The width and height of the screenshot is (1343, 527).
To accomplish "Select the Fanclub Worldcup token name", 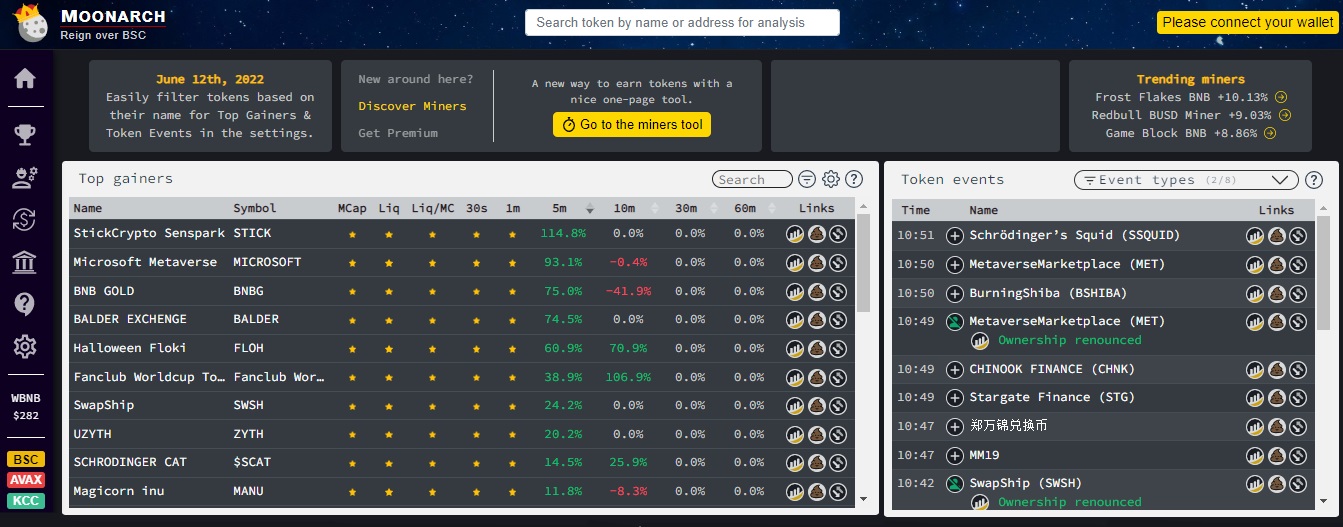I will [149, 377].
